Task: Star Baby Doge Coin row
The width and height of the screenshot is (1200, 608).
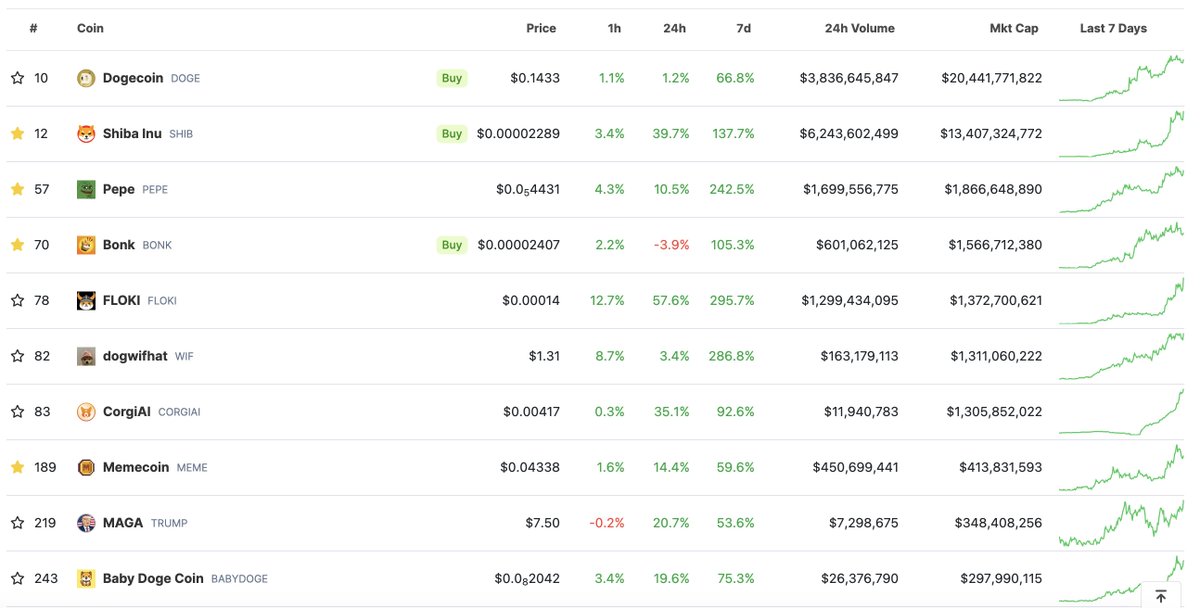Action: 17,578
